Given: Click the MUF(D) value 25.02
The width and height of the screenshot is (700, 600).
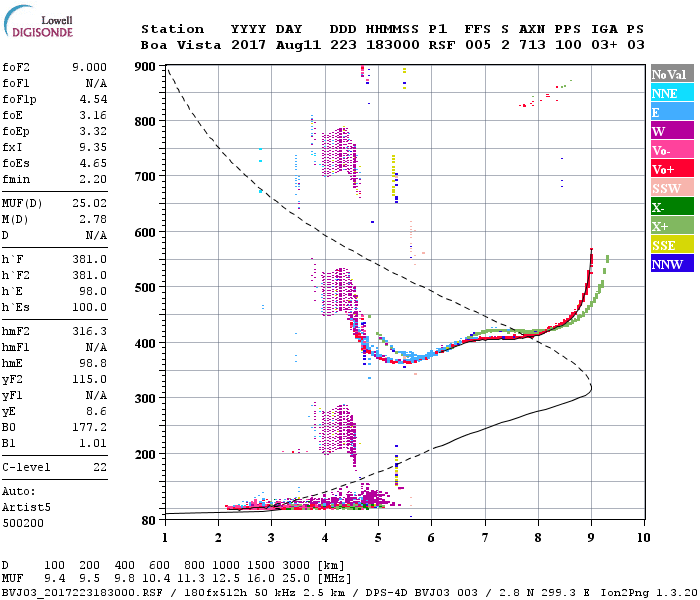Looking at the screenshot, I should pos(89,204).
